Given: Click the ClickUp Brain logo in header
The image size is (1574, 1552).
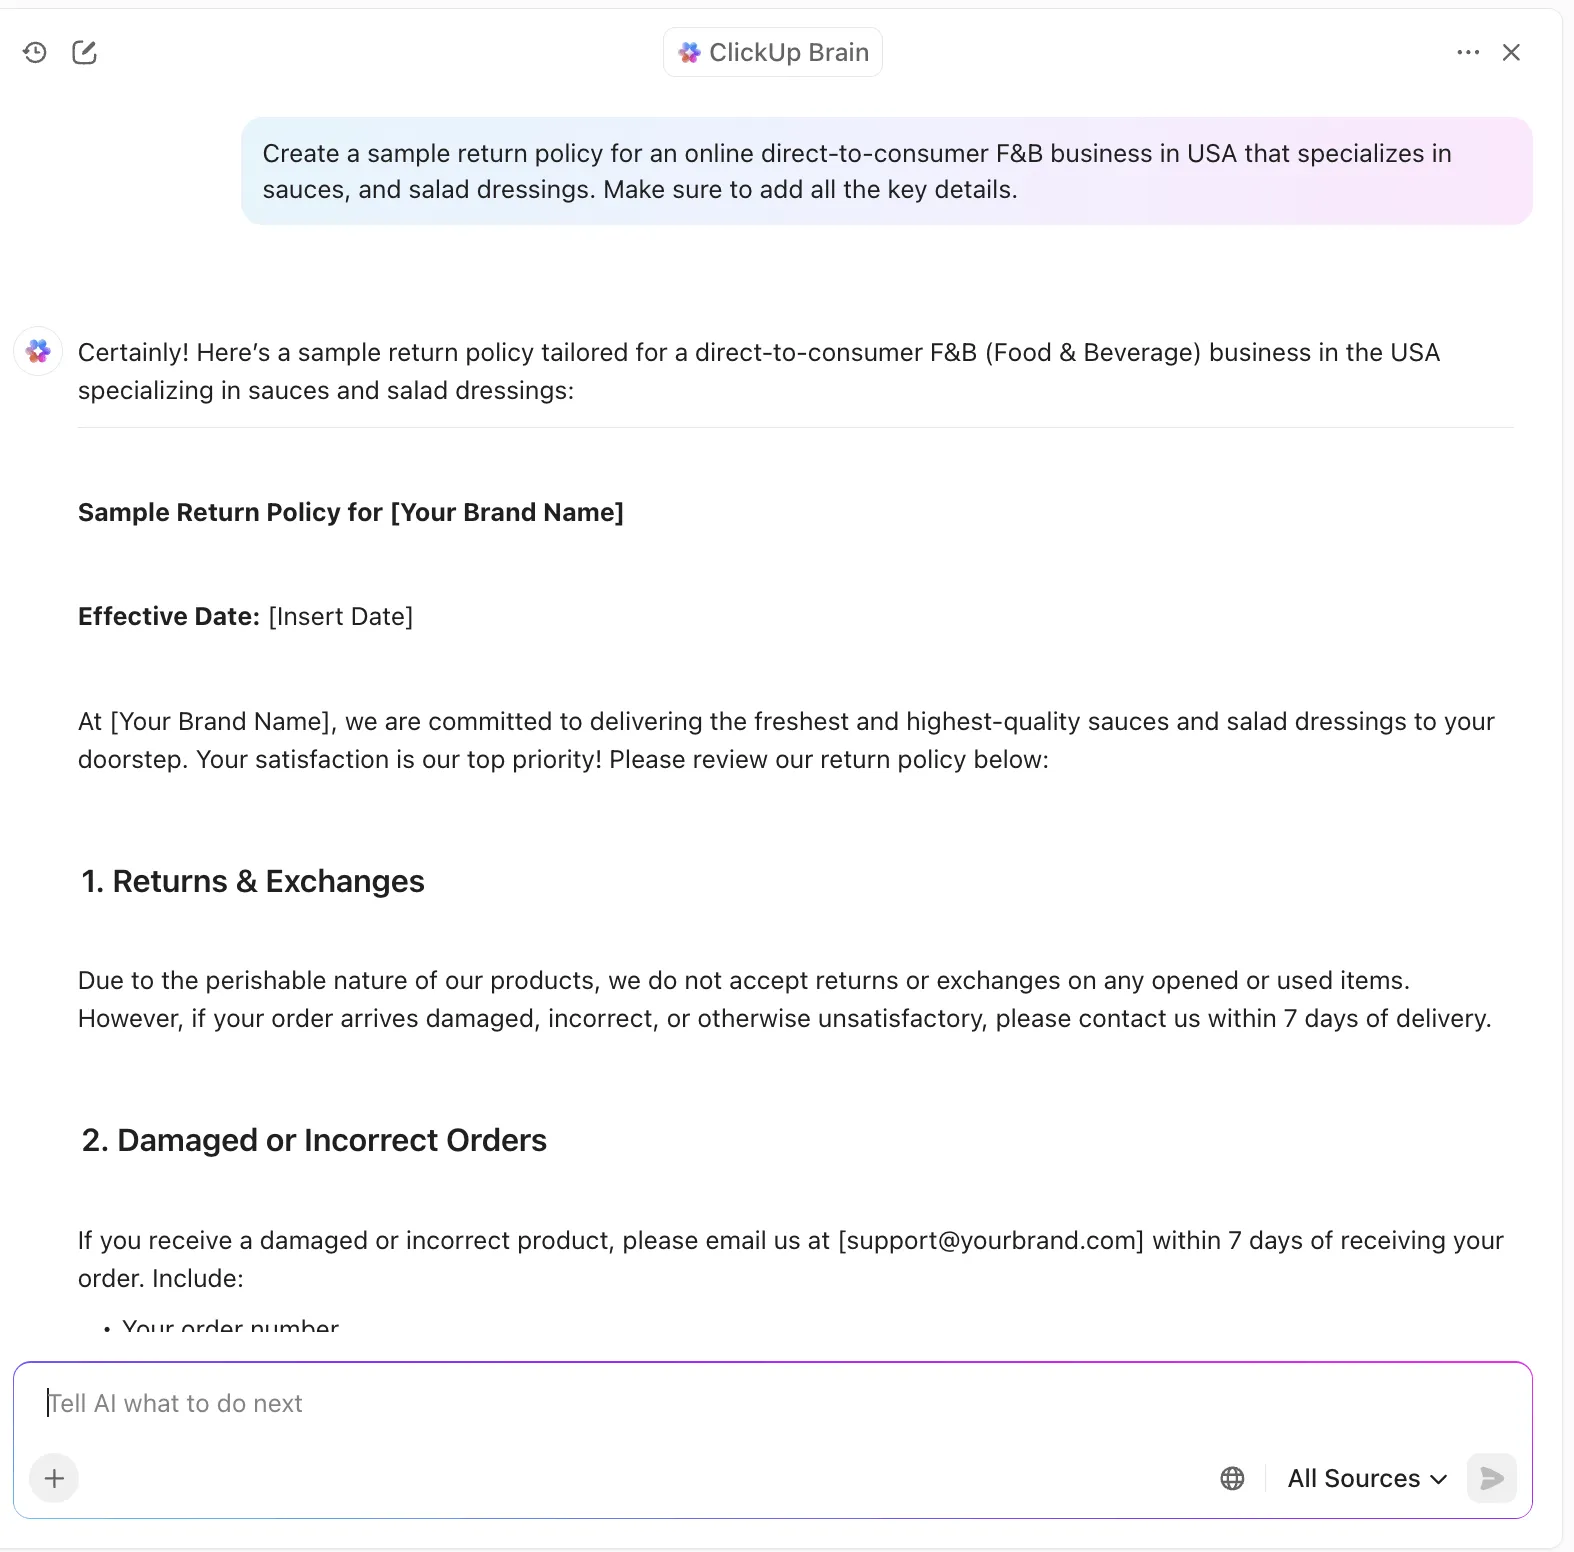Looking at the screenshot, I should (x=689, y=52).
